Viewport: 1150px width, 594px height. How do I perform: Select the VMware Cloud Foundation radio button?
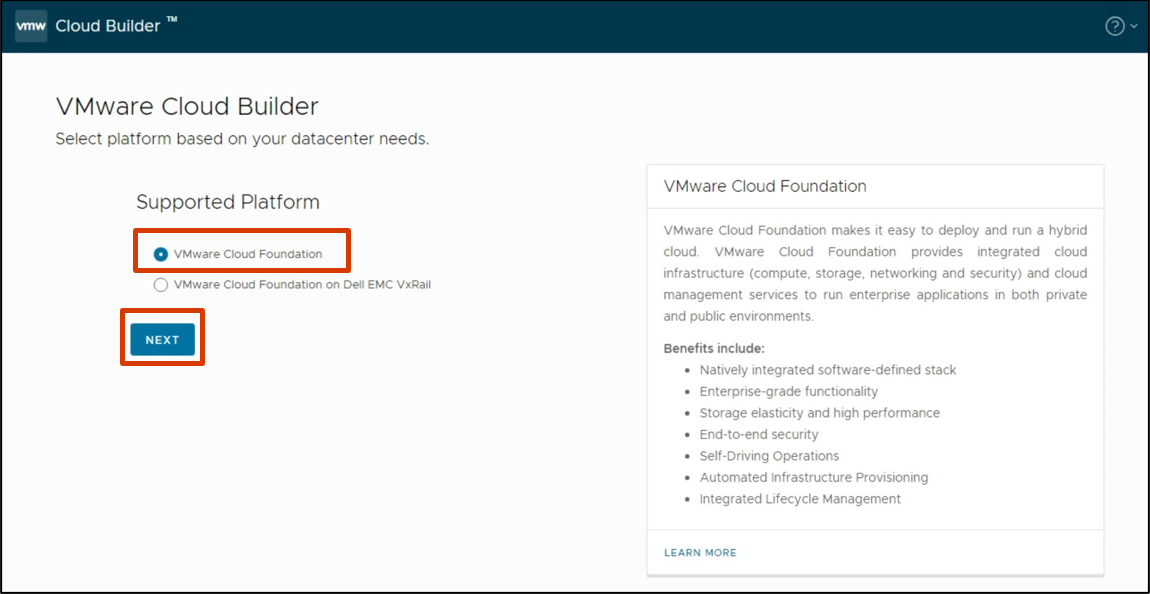tap(161, 254)
